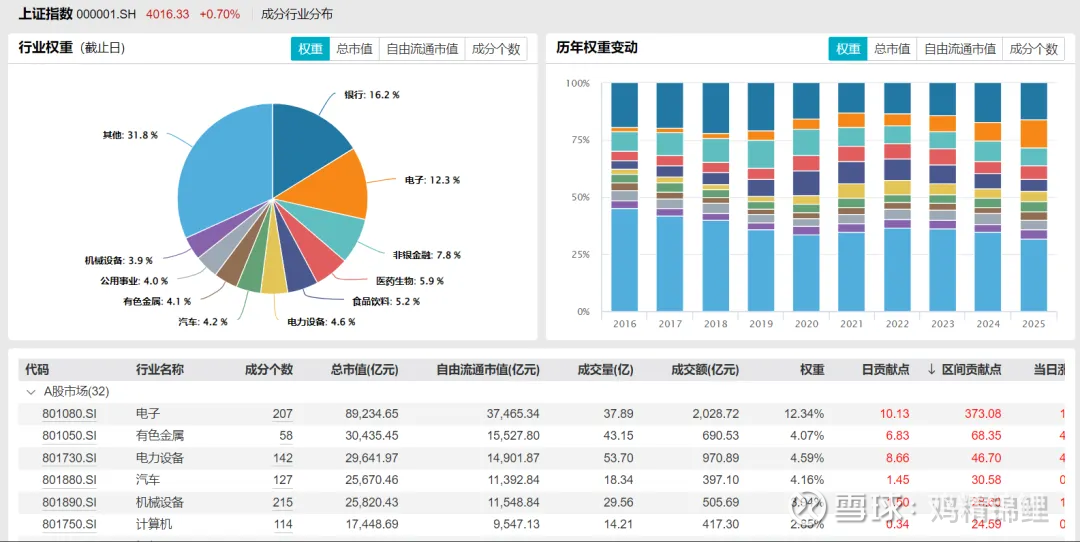The image size is (1080, 542).
Task: Switch to 自由流通市值 in 行业权重 panel
Action: pos(422,49)
